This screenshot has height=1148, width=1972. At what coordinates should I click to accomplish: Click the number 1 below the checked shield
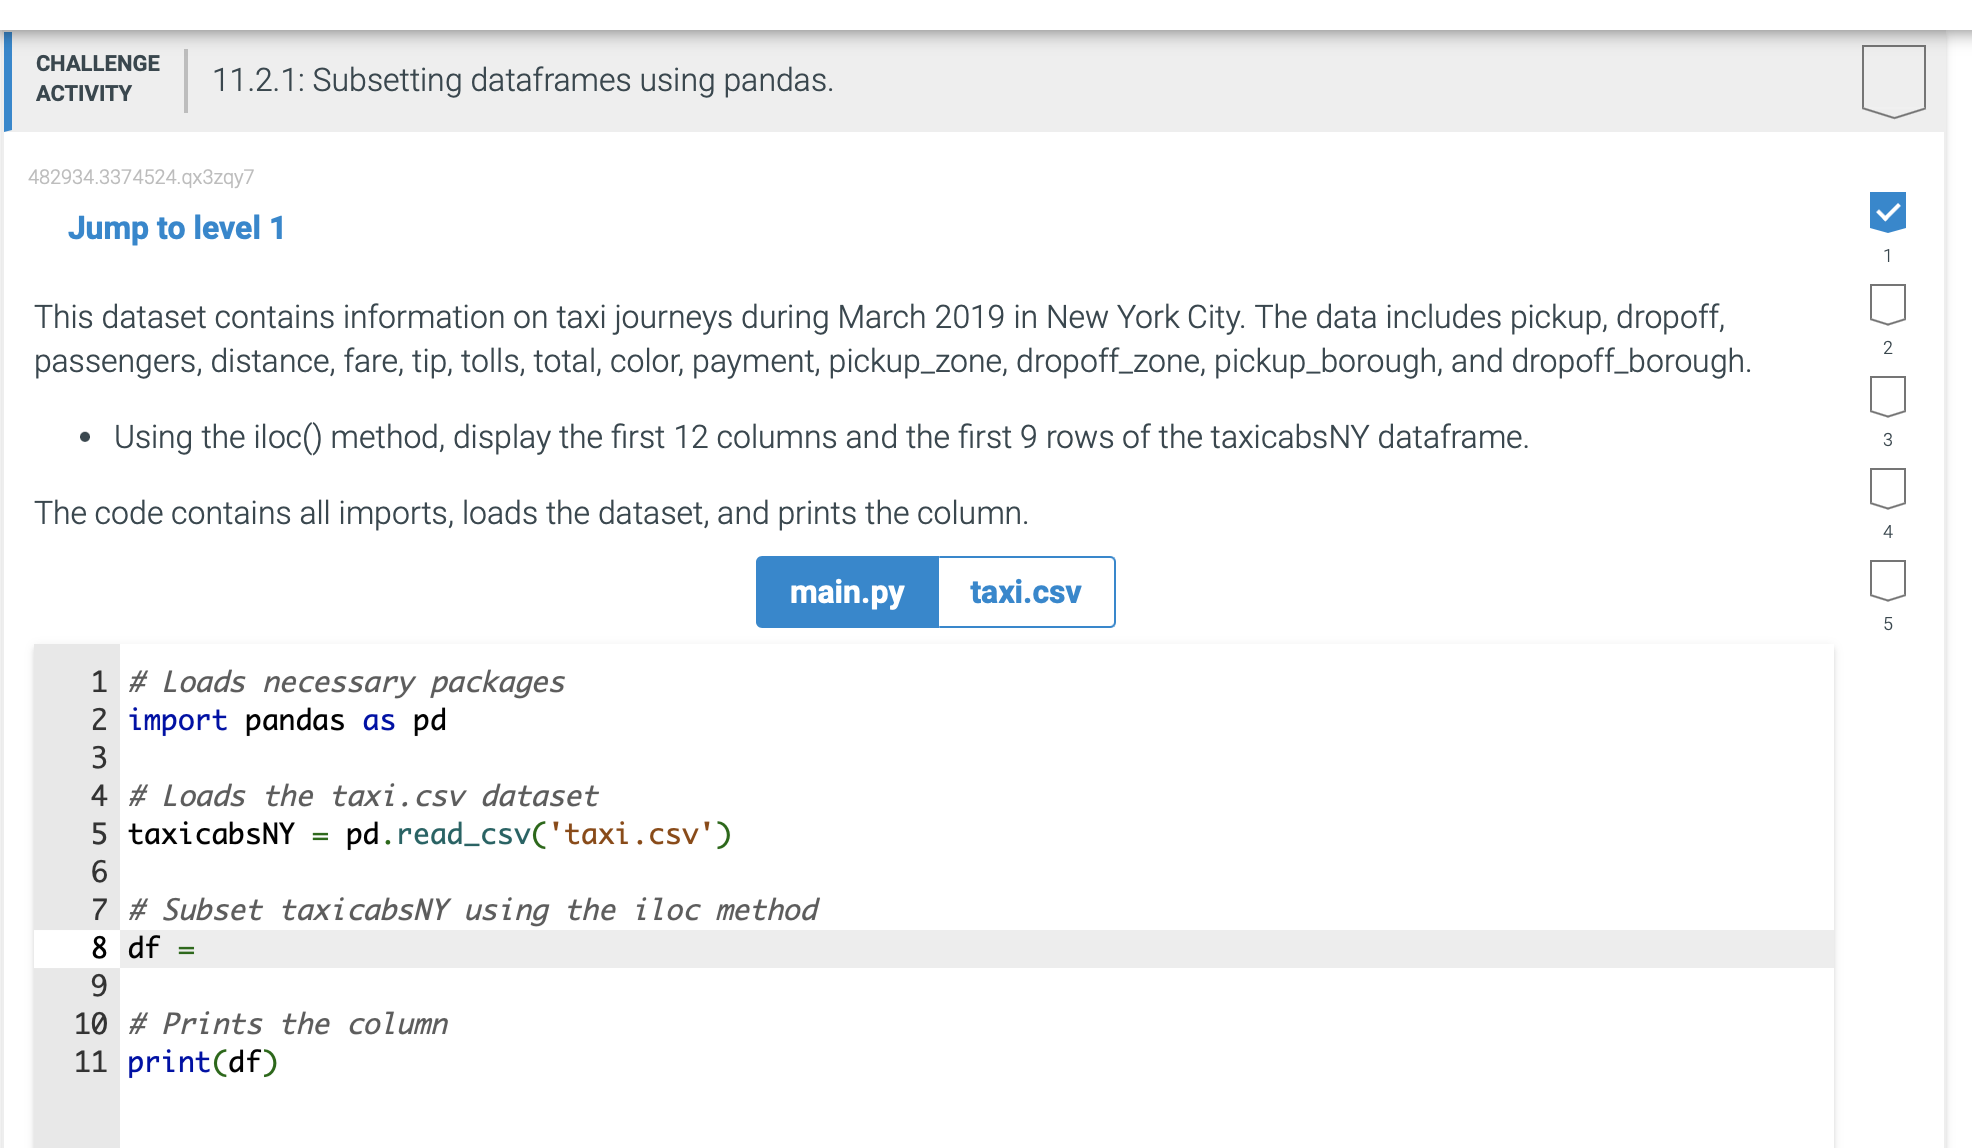(x=1887, y=256)
